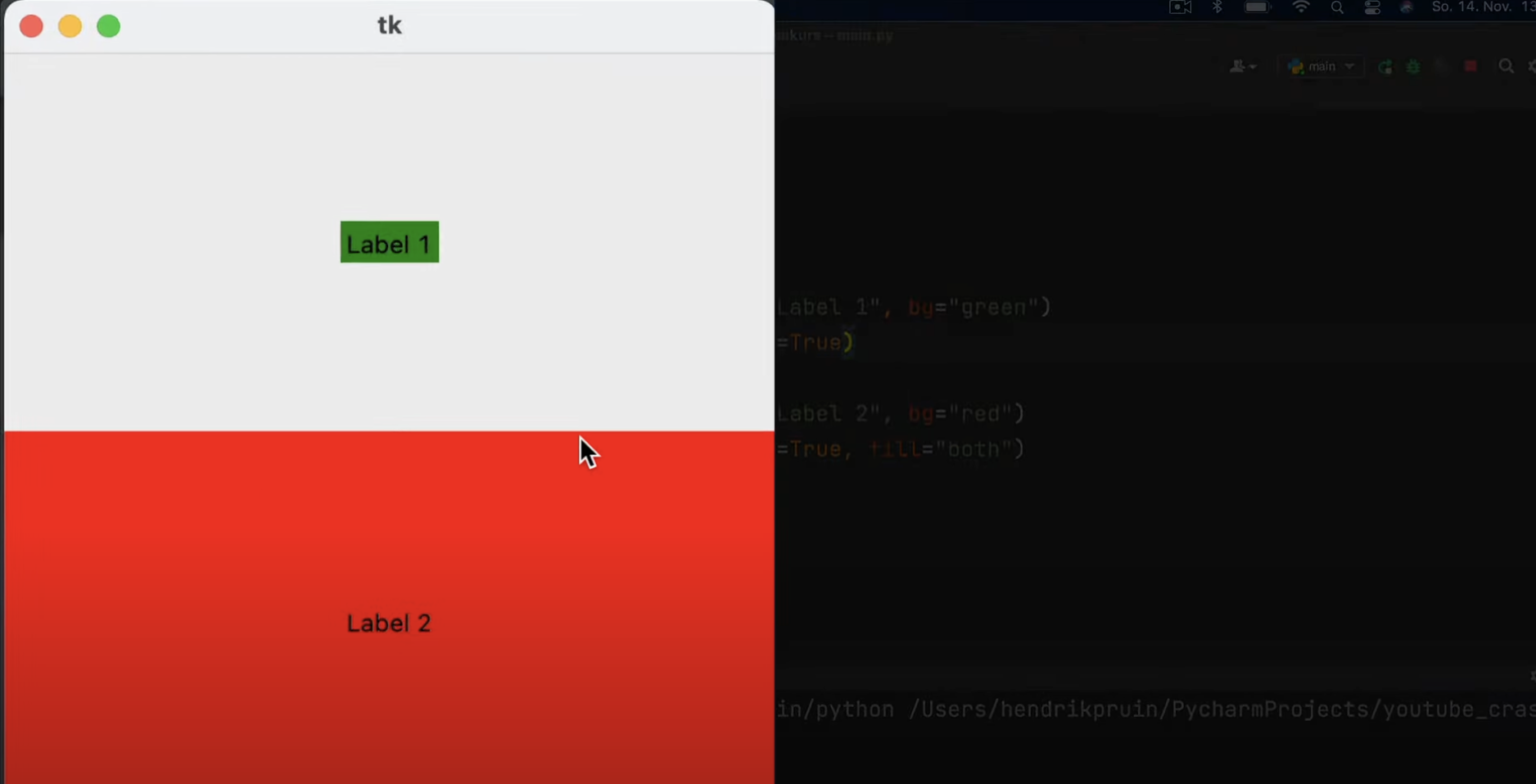The image size is (1536, 784).
Task: Click the green Label 1 element
Action: [389, 243]
